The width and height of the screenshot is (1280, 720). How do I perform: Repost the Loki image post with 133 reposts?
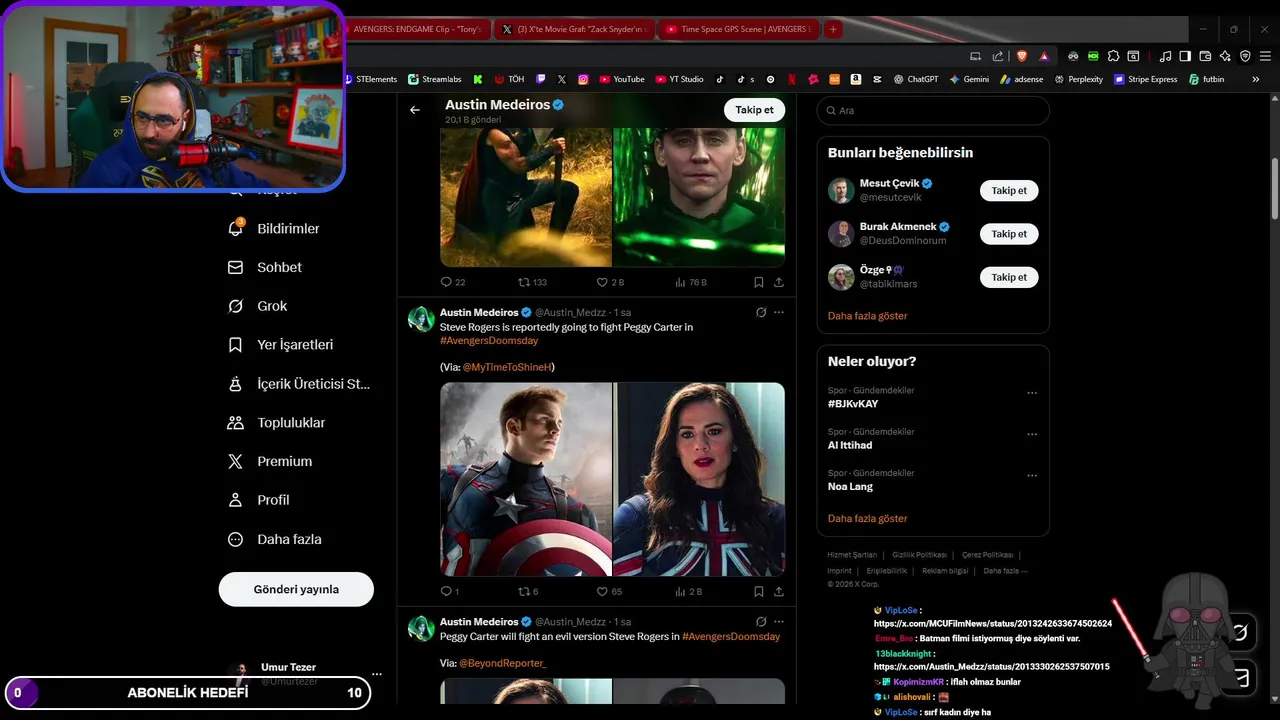[532, 282]
